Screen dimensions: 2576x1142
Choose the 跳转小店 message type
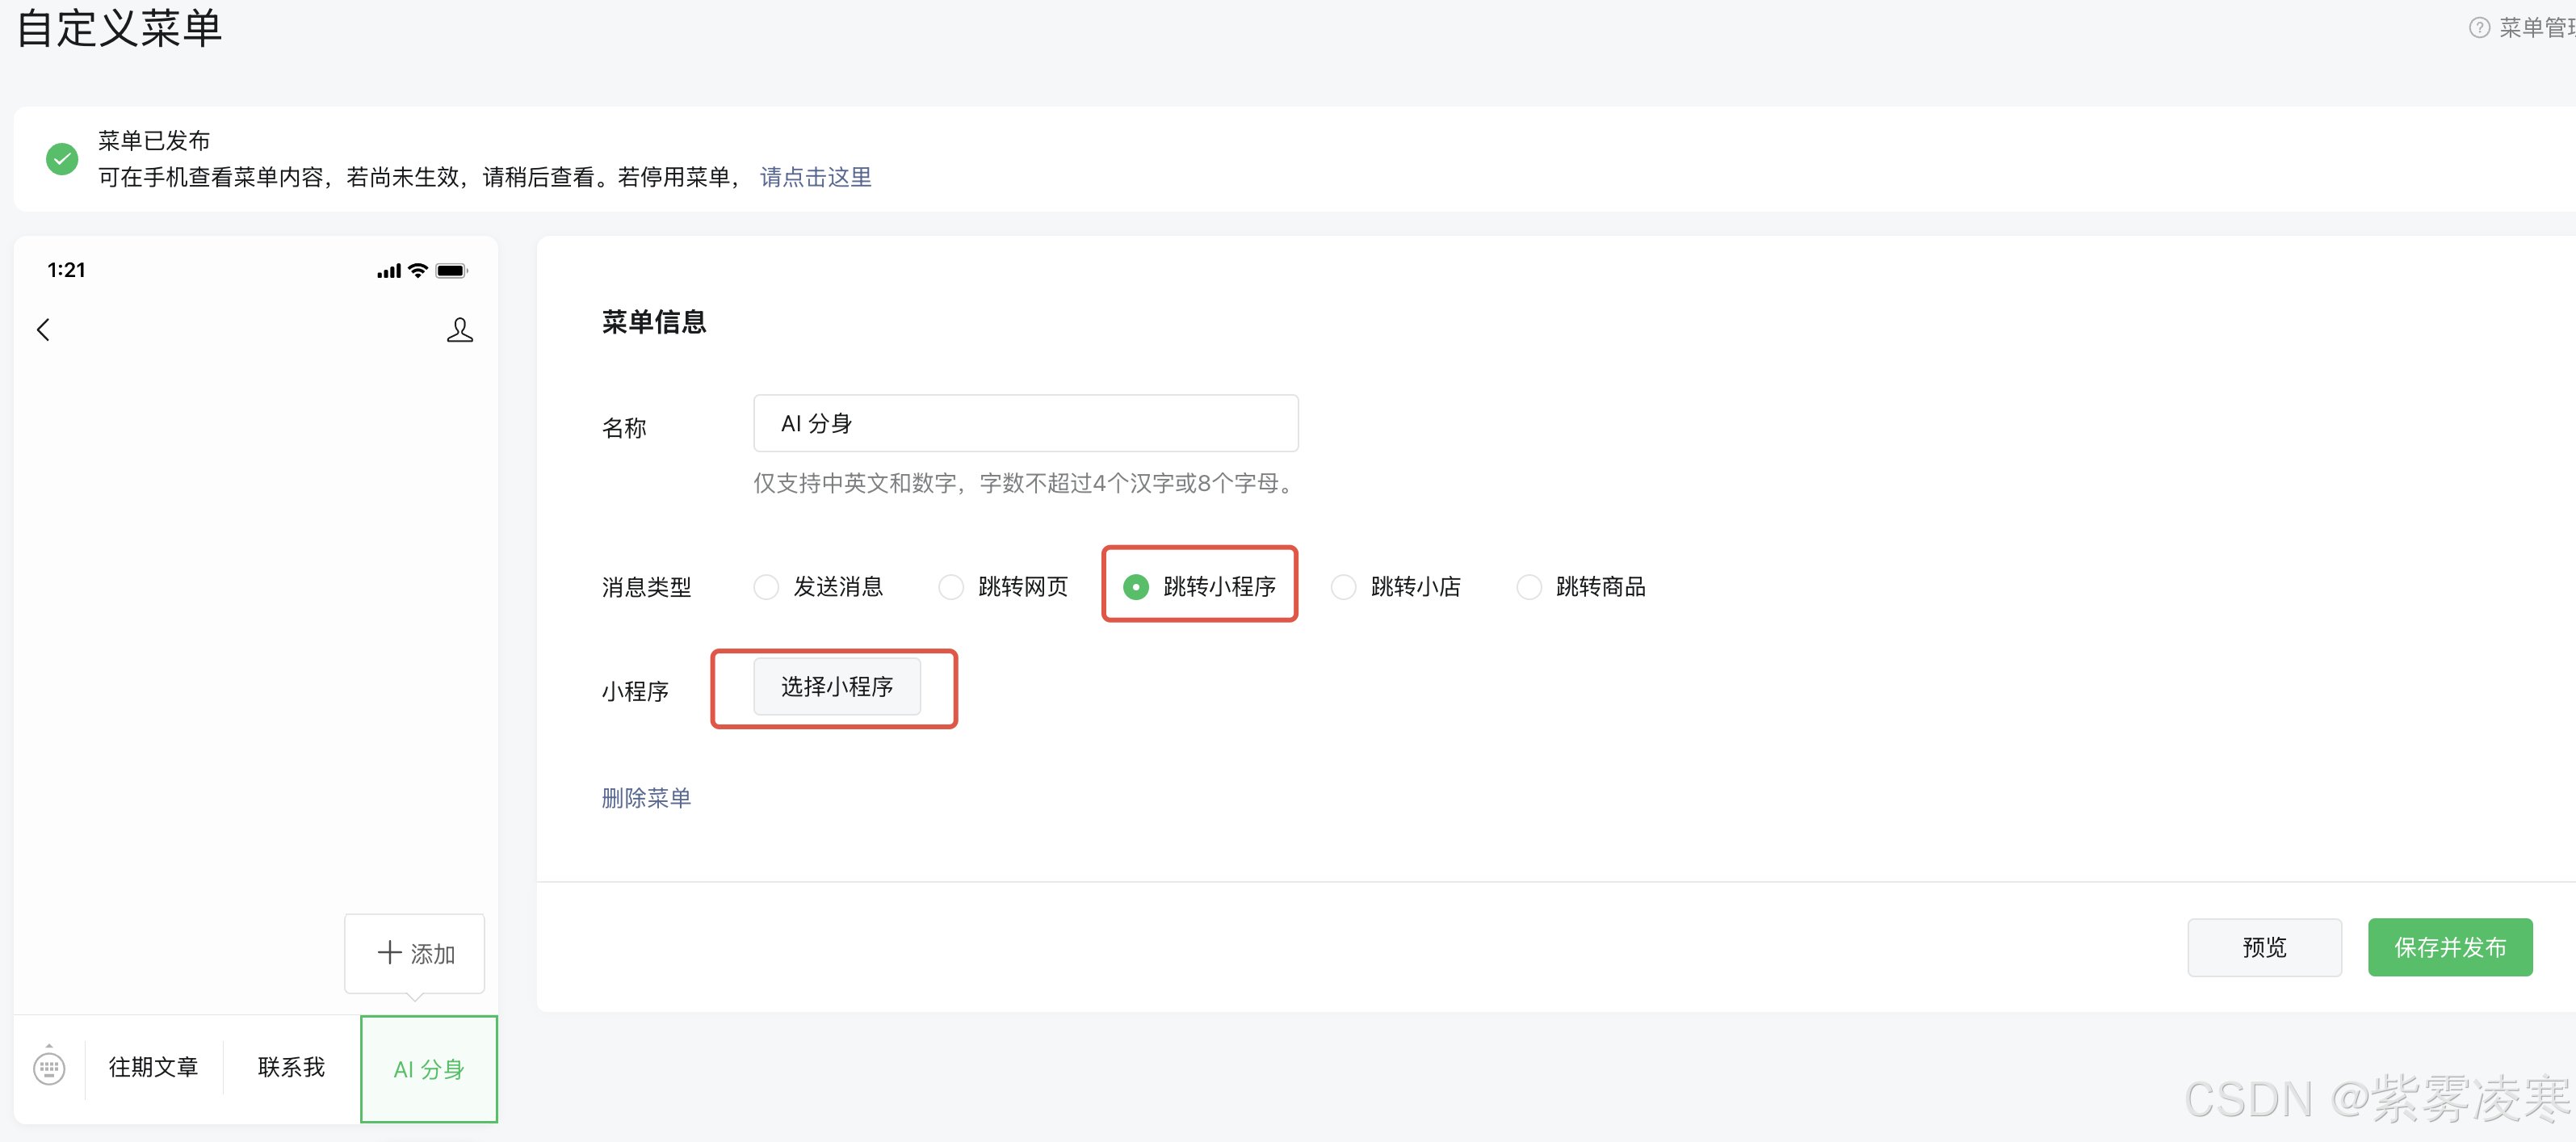[x=1344, y=587]
